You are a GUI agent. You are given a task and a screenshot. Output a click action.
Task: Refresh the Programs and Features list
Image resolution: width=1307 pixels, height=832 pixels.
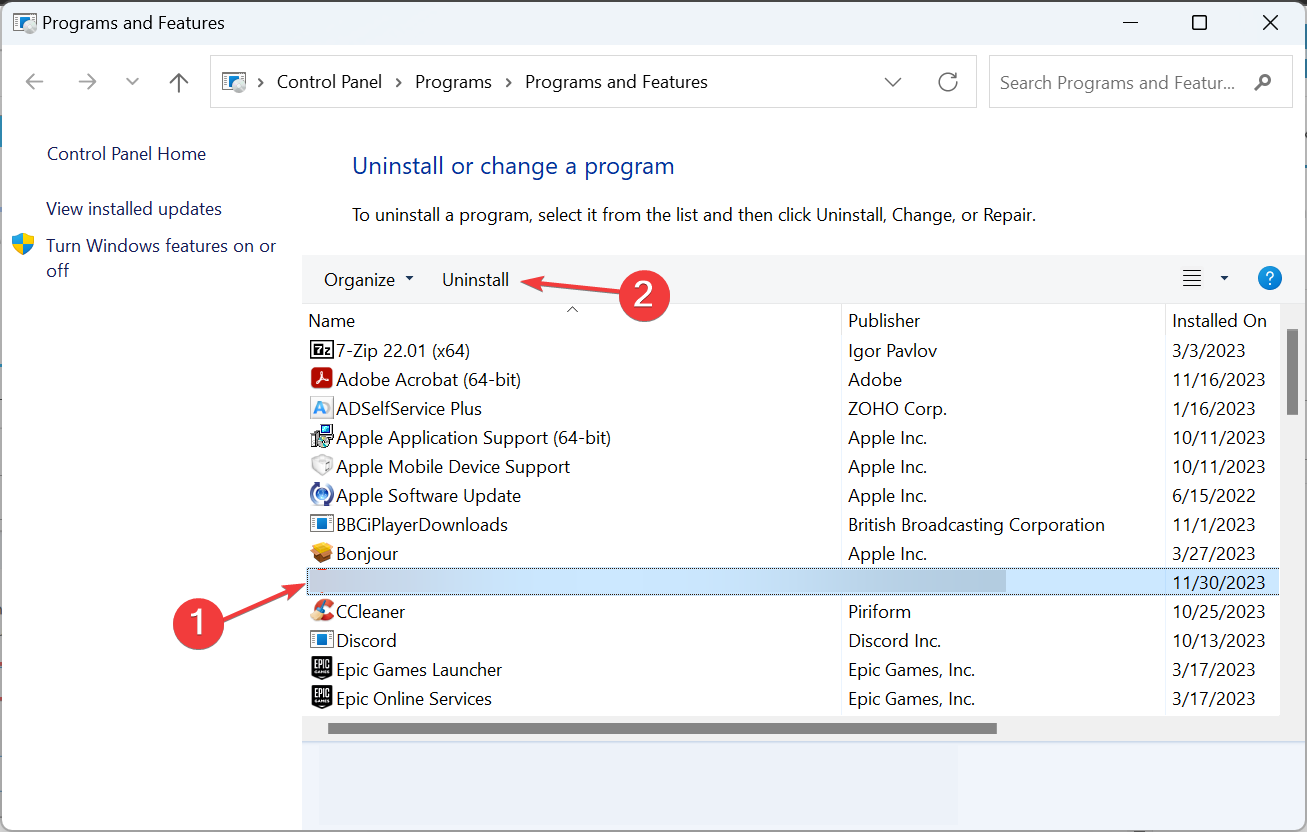click(x=948, y=82)
